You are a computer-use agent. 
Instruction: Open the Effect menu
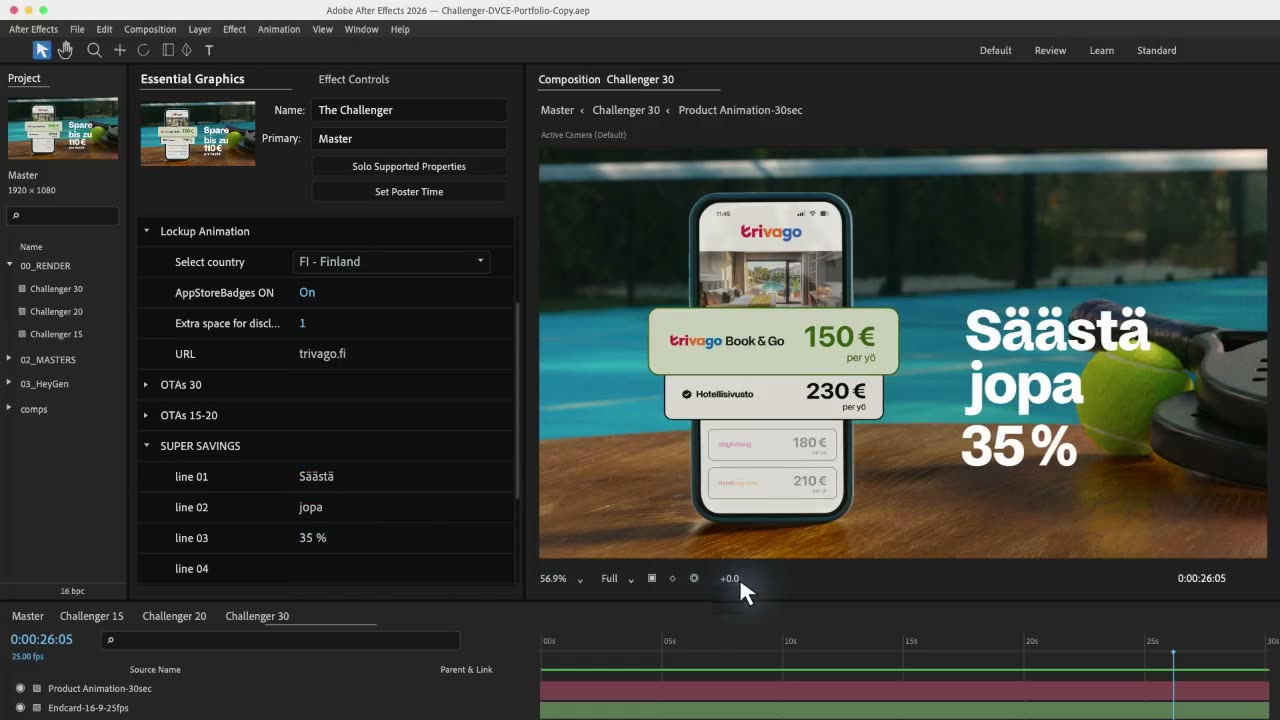[x=234, y=29]
